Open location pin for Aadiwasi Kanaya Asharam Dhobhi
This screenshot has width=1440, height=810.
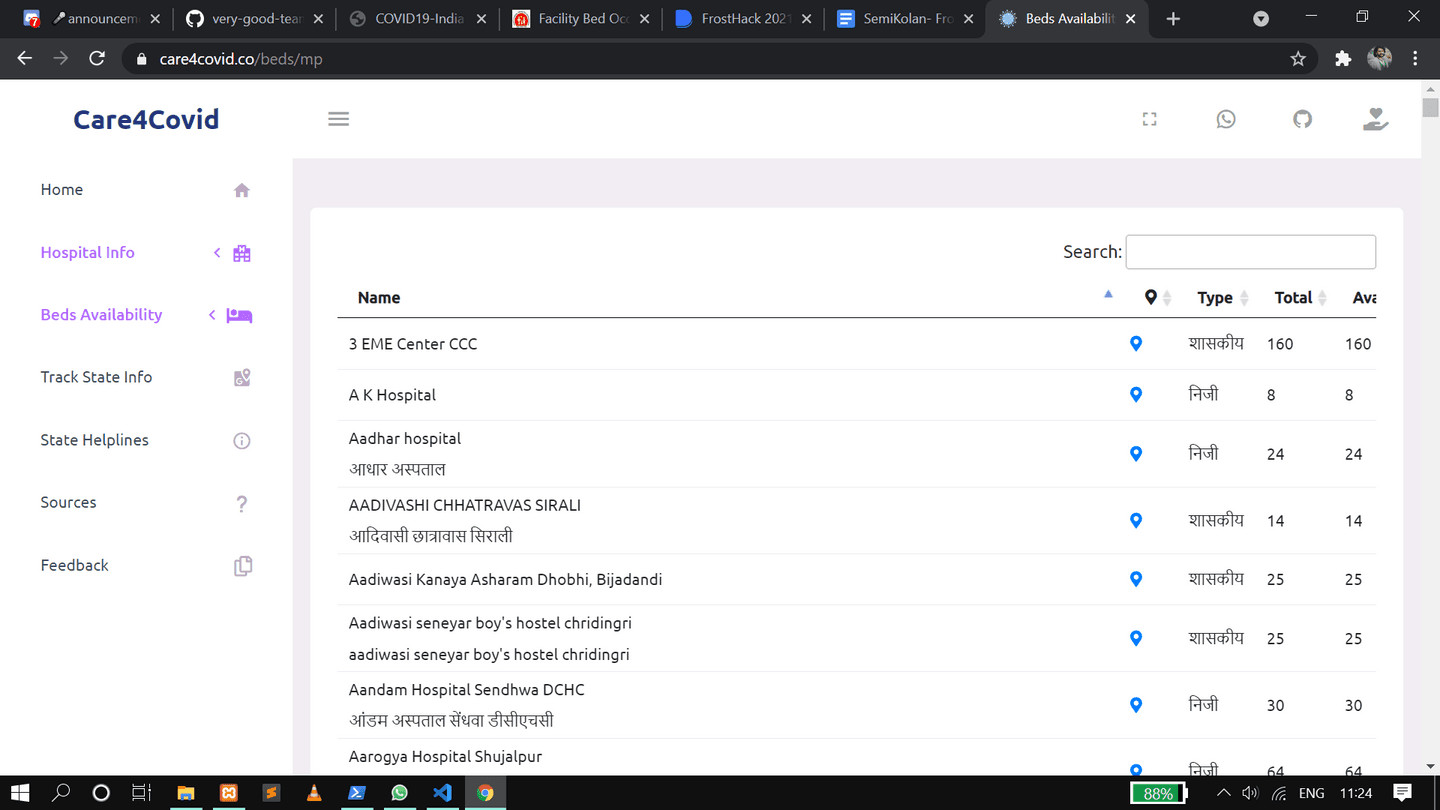1136,578
